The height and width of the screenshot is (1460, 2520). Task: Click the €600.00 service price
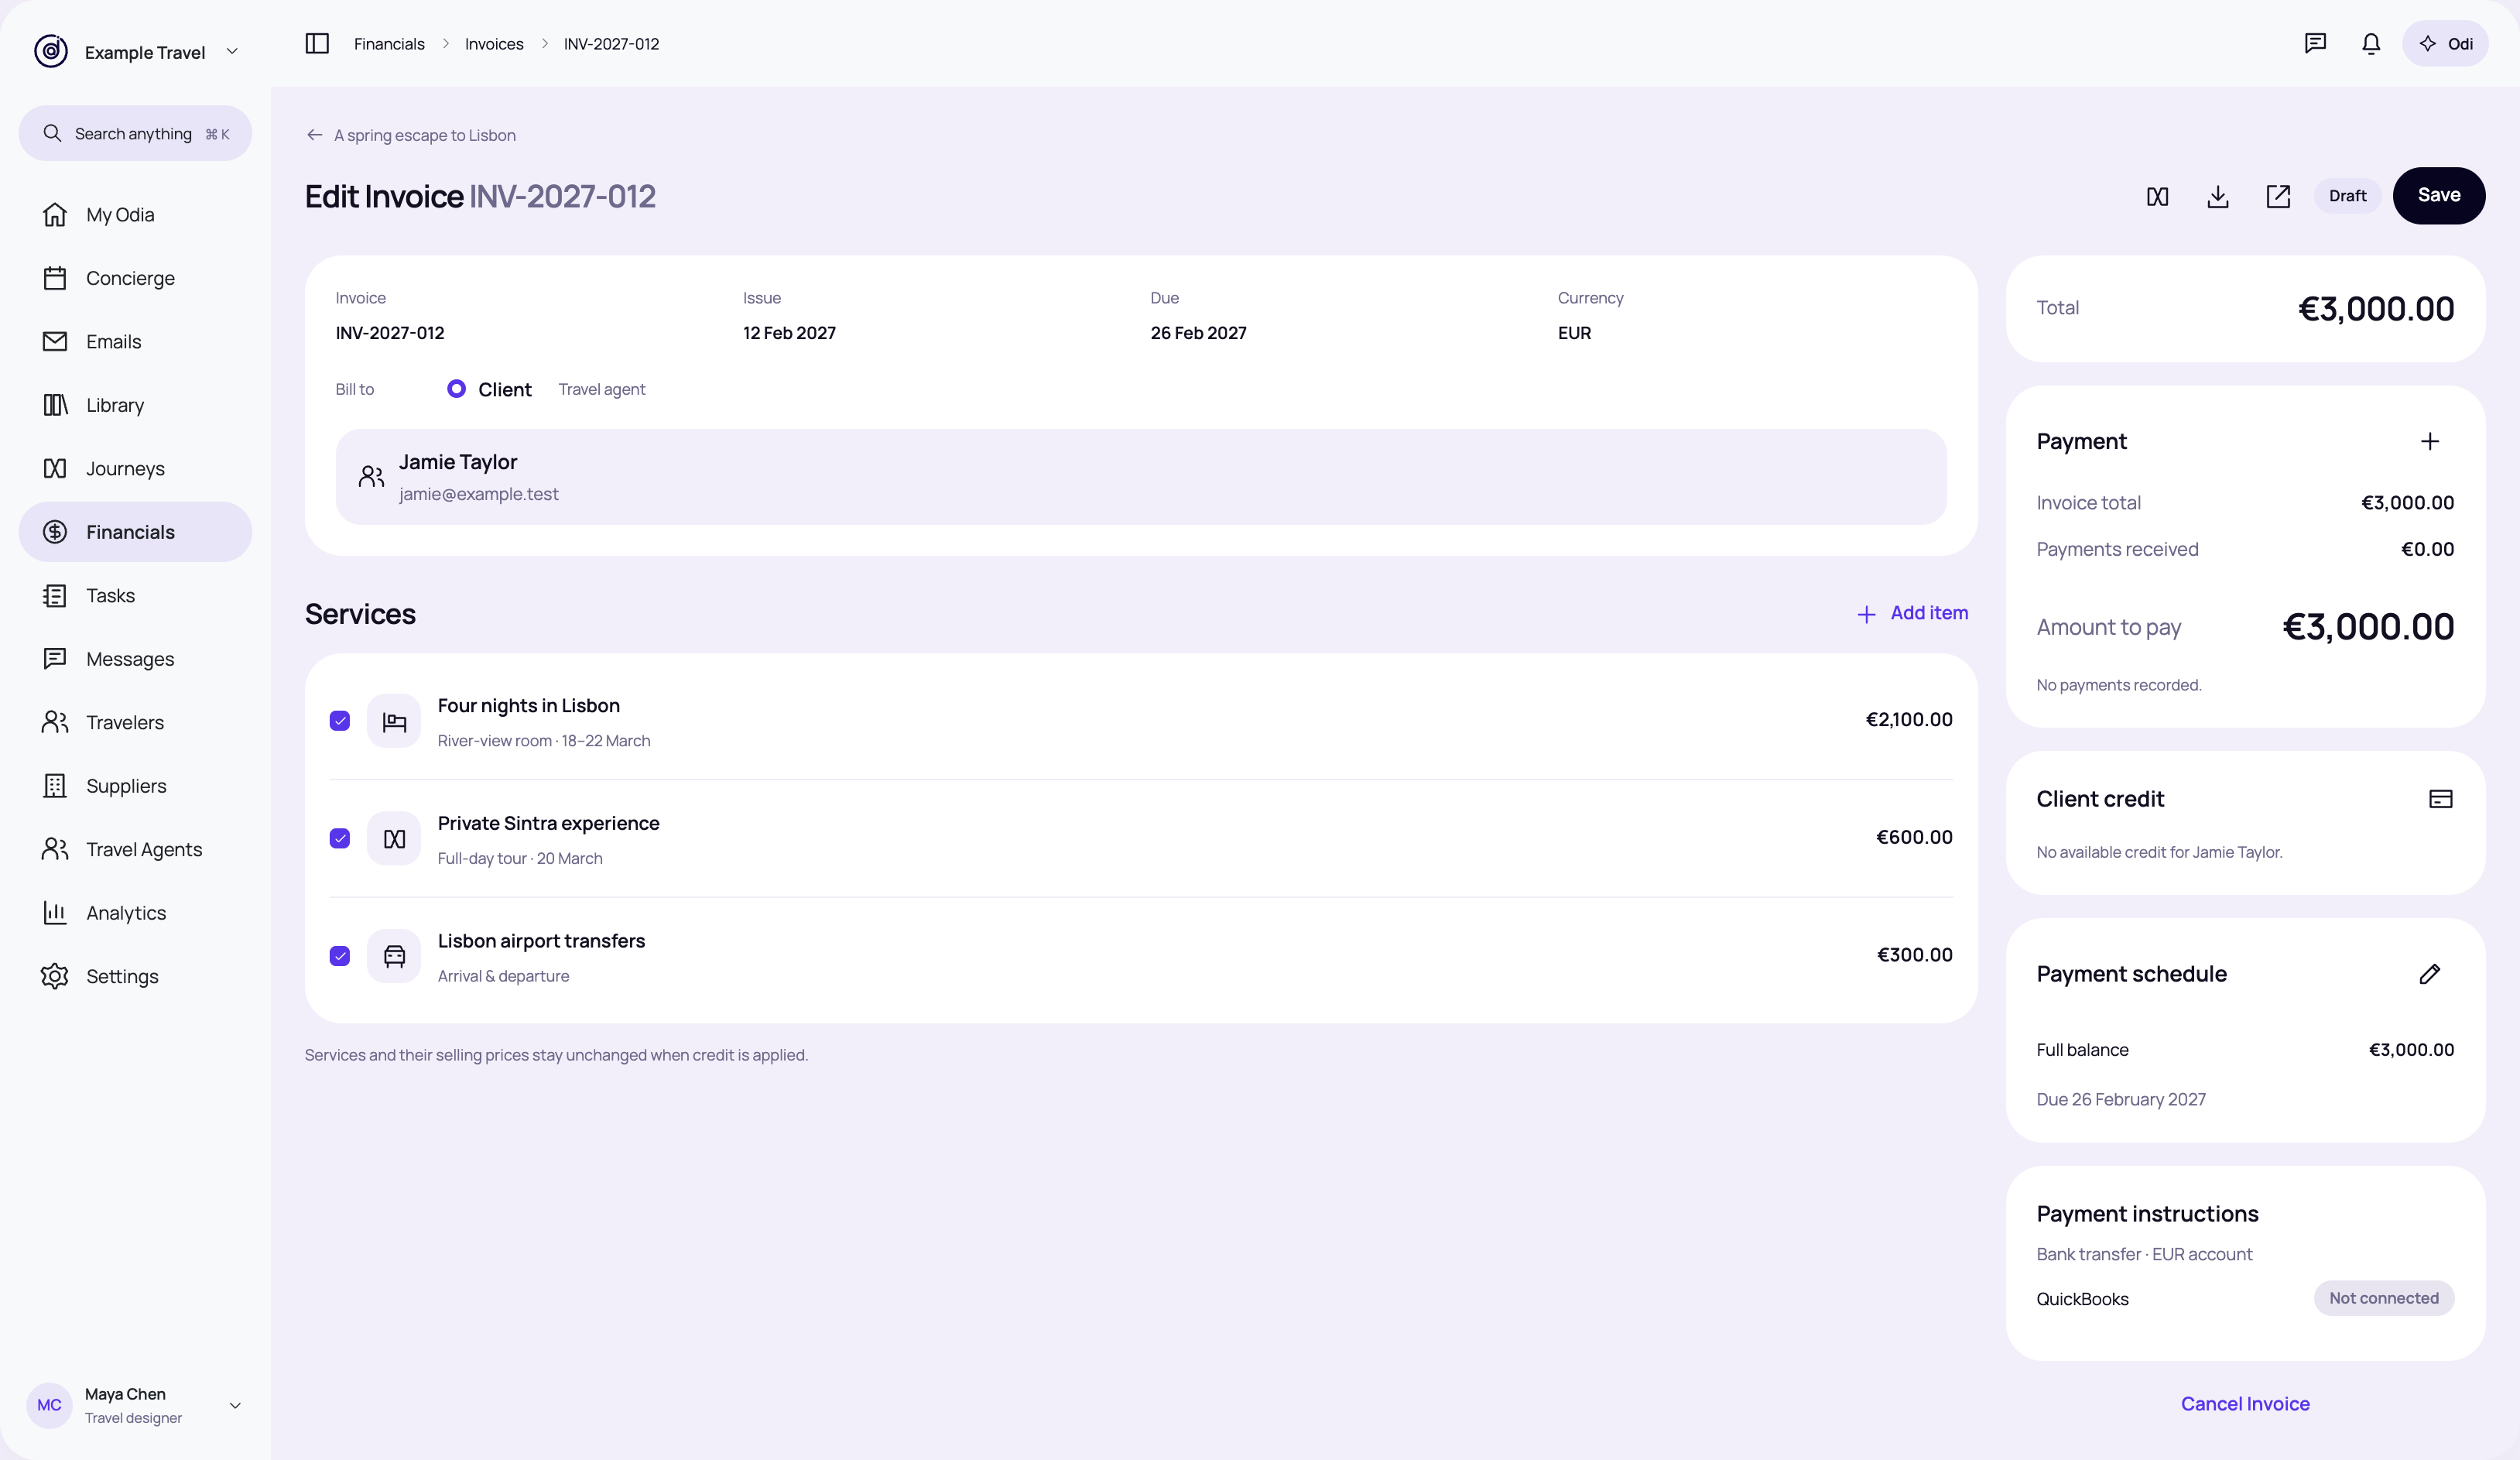(1914, 837)
